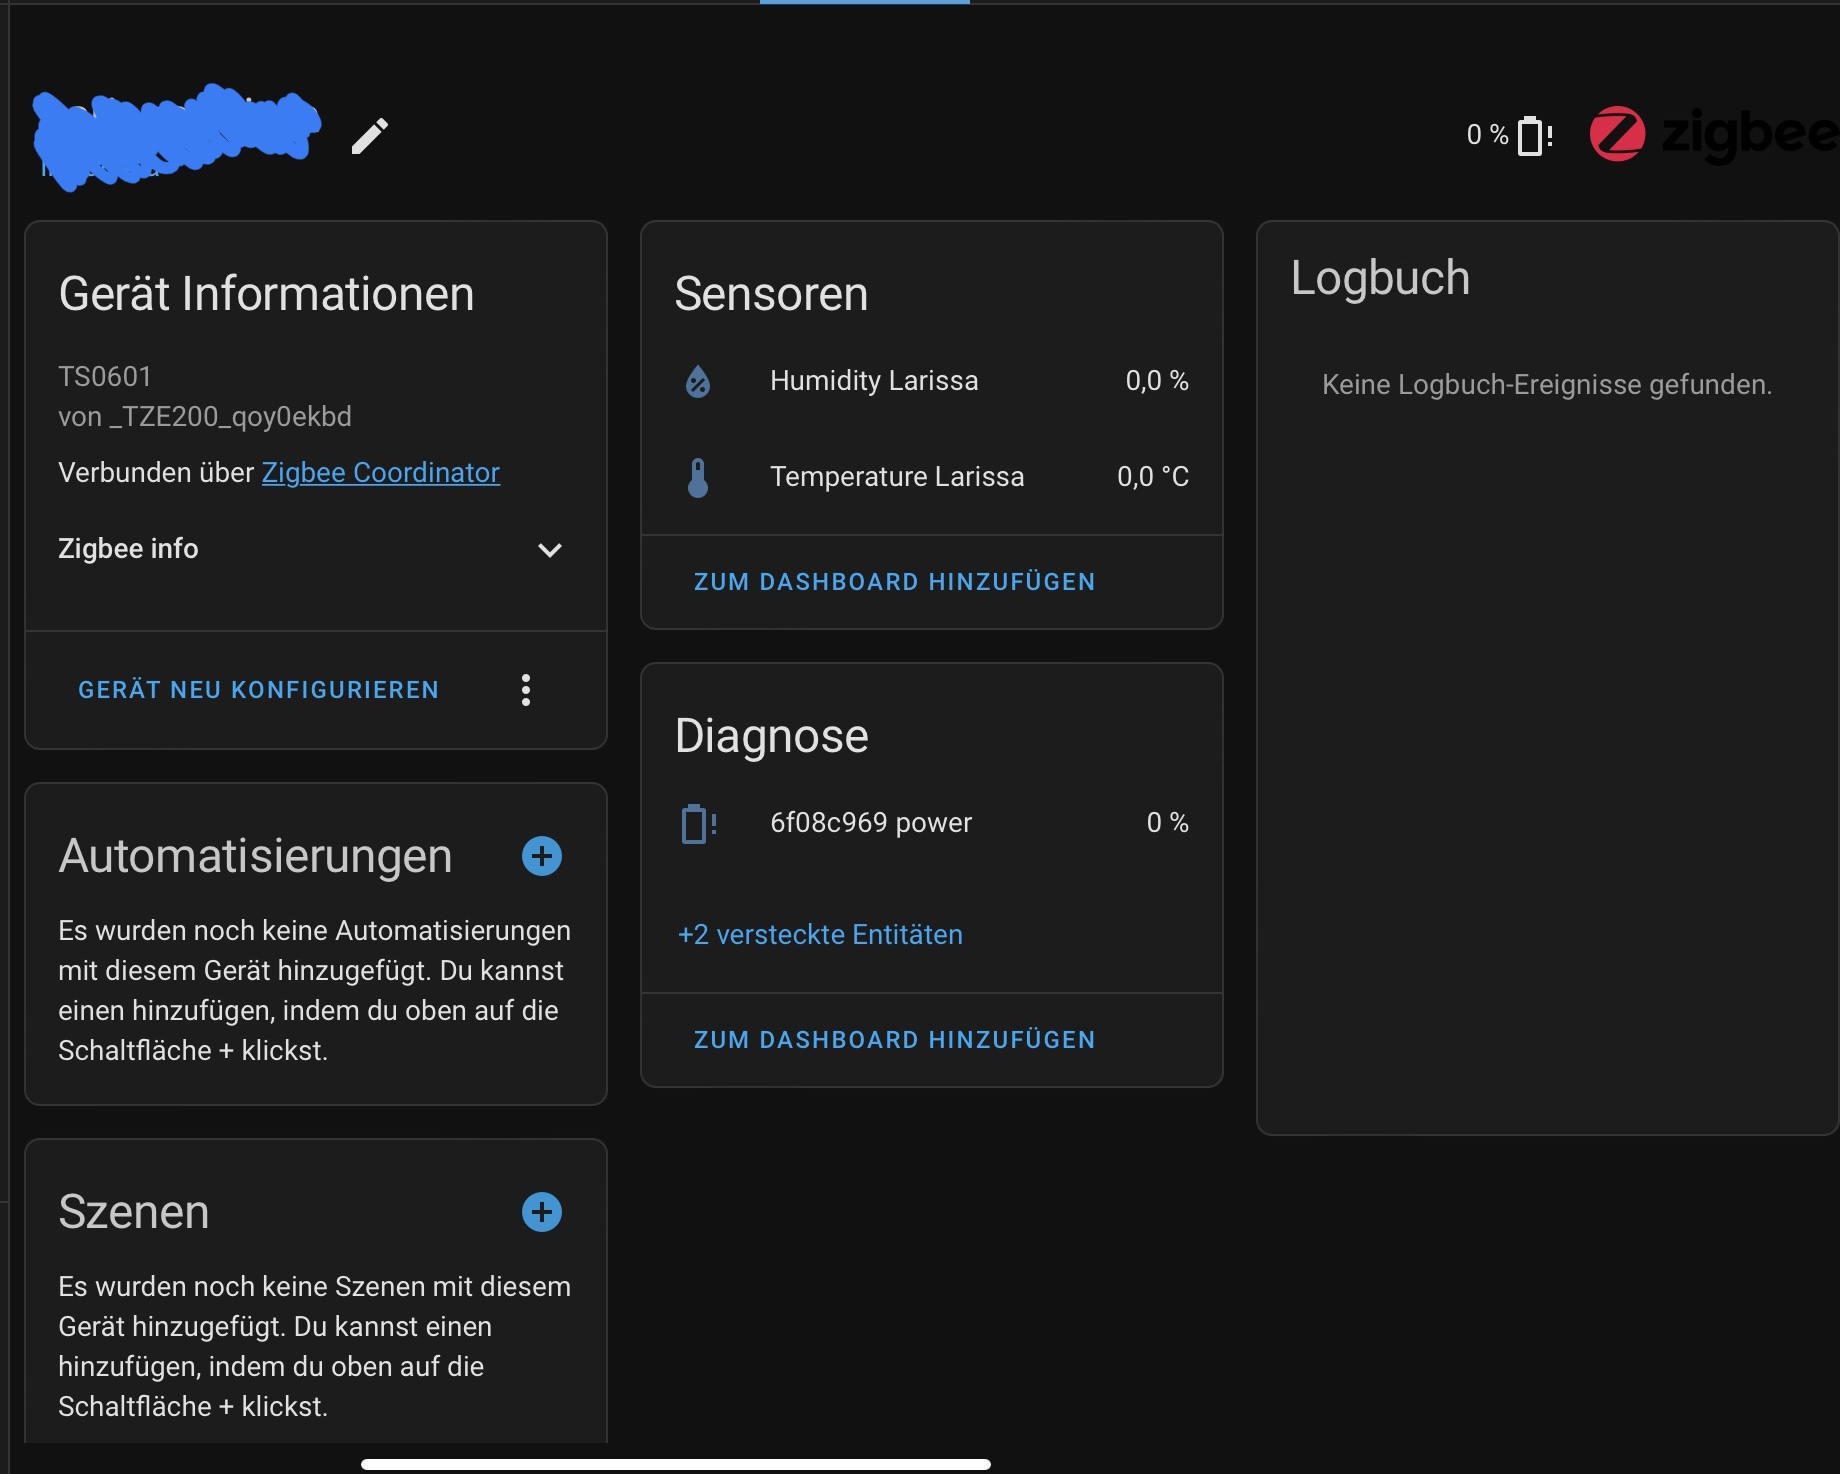Viewport: 1840px width, 1474px height.
Task: Click the Keine Logbuch-Ereignisse gefunden message
Action: (x=1547, y=384)
